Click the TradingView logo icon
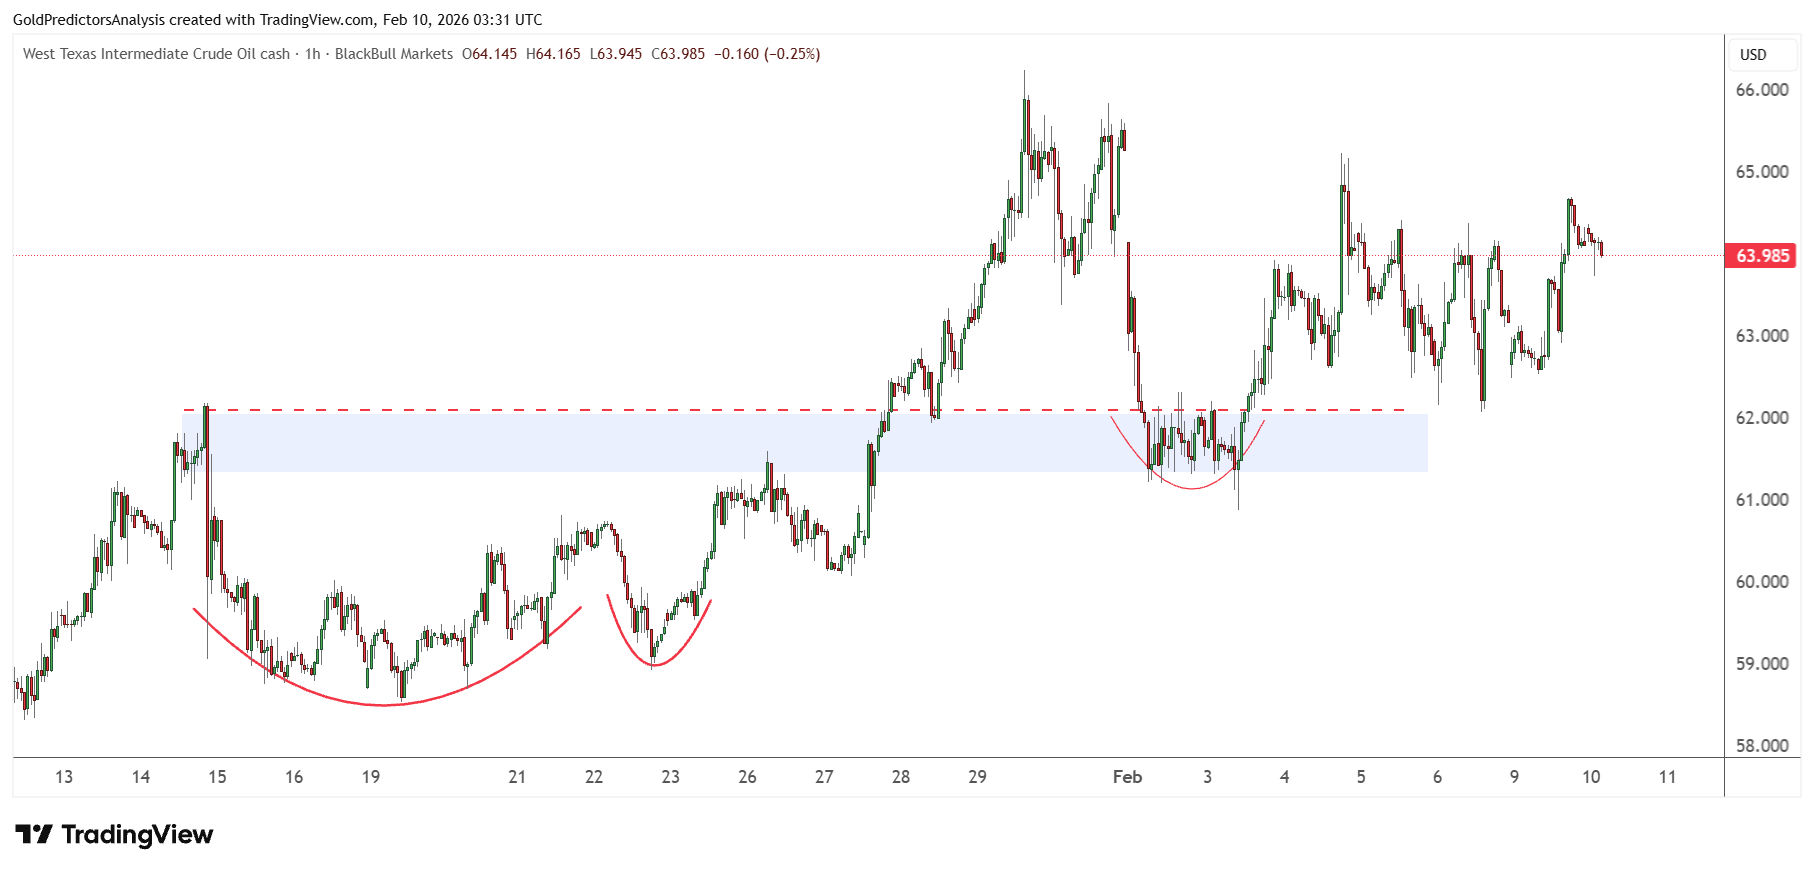Screen dimensions: 1814x872 [34, 834]
